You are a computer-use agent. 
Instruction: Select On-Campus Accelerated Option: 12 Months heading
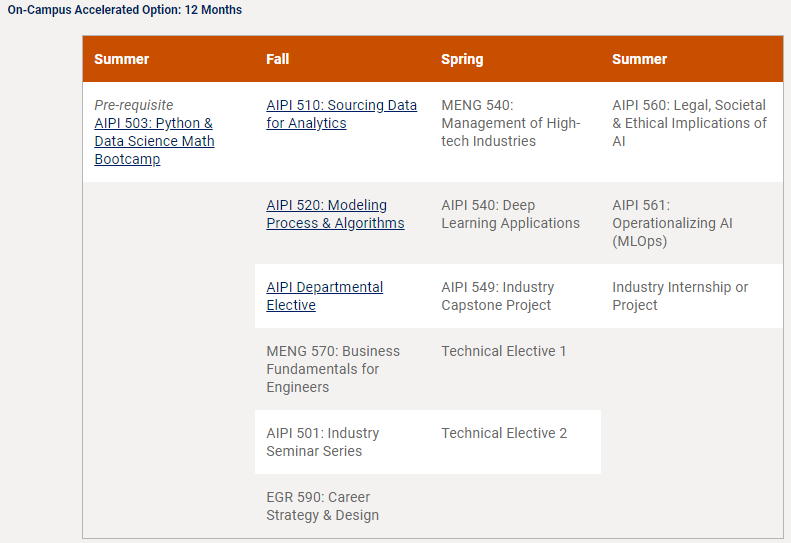click(125, 10)
